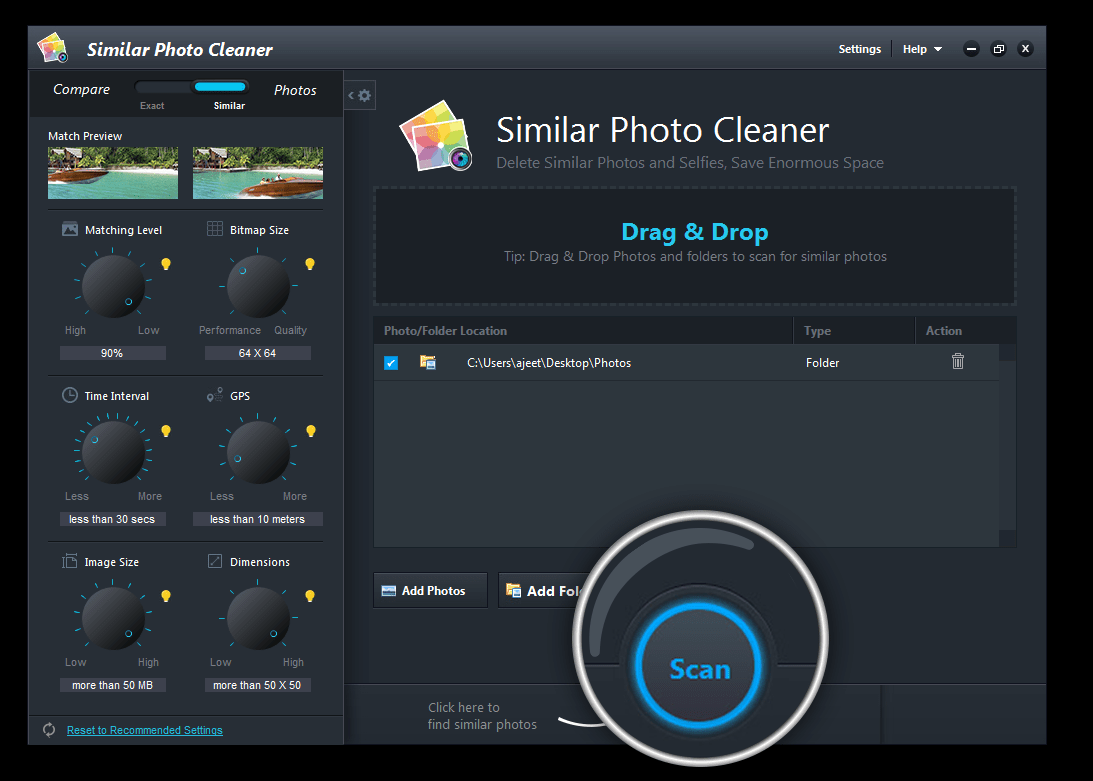Screen dimensions: 1093x781
Task: Restore down the application window
Action: click(x=998, y=49)
